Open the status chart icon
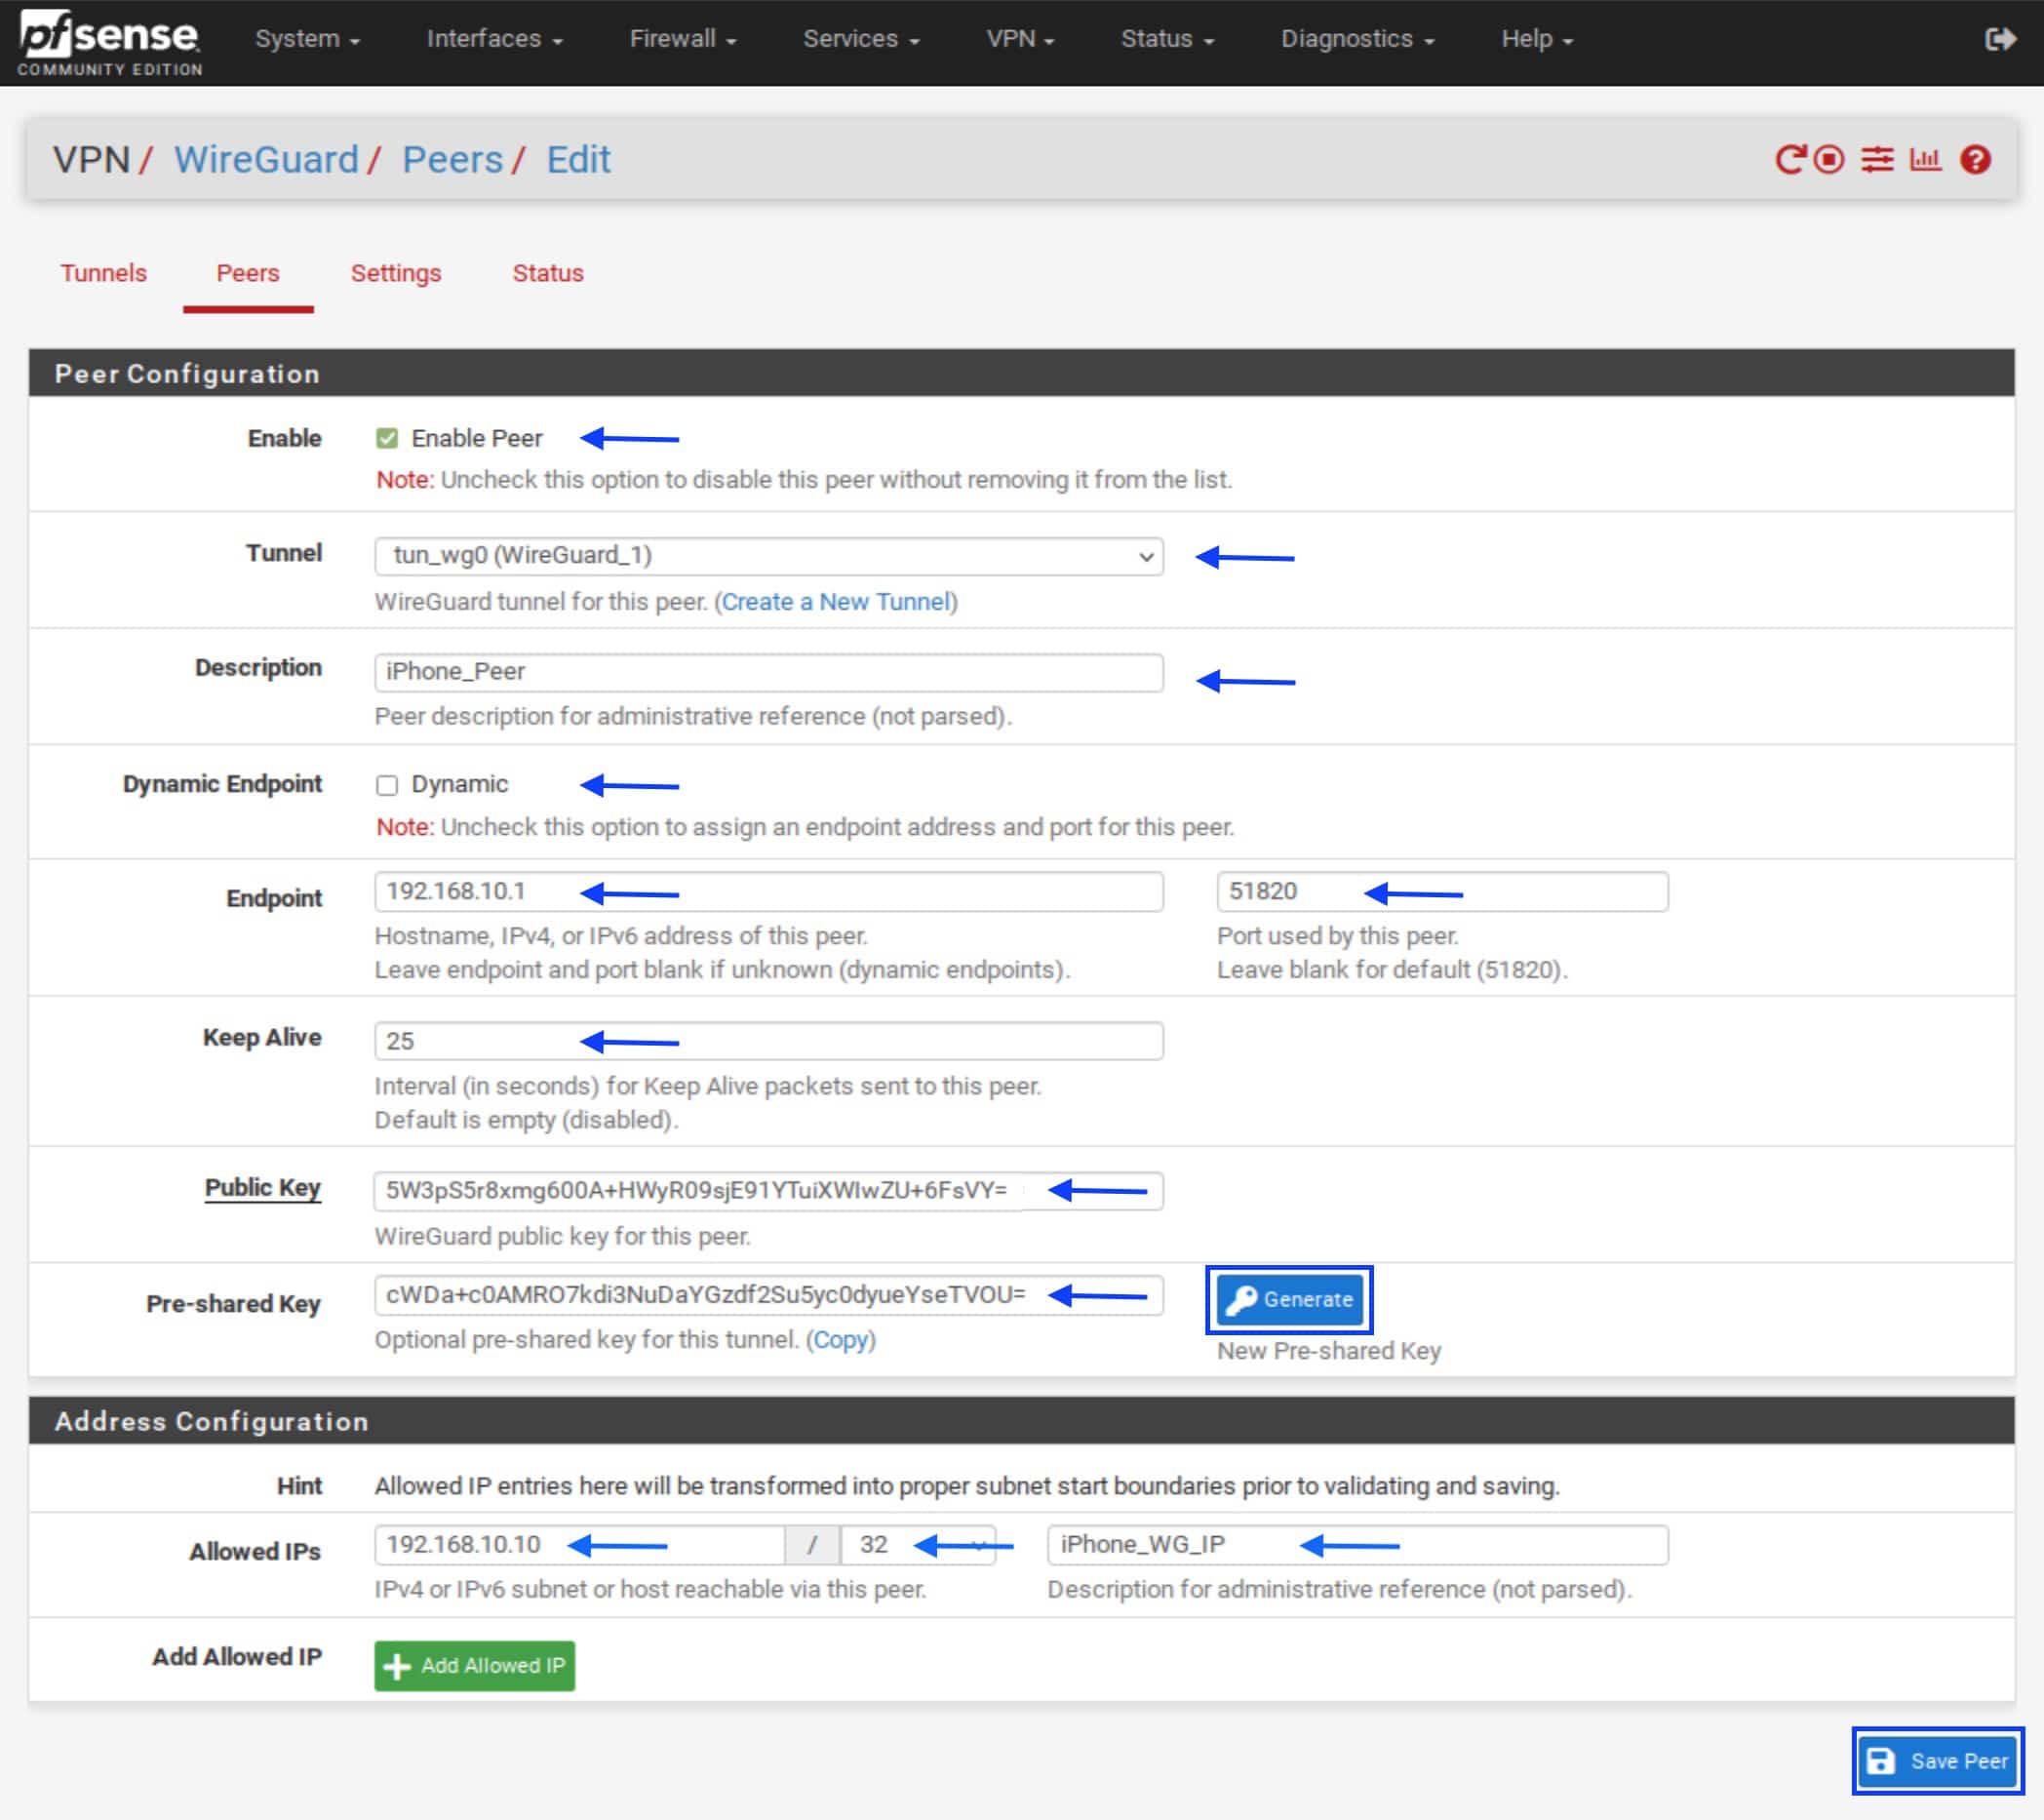Viewport: 2044px width, 1820px height. tap(1925, 159)
